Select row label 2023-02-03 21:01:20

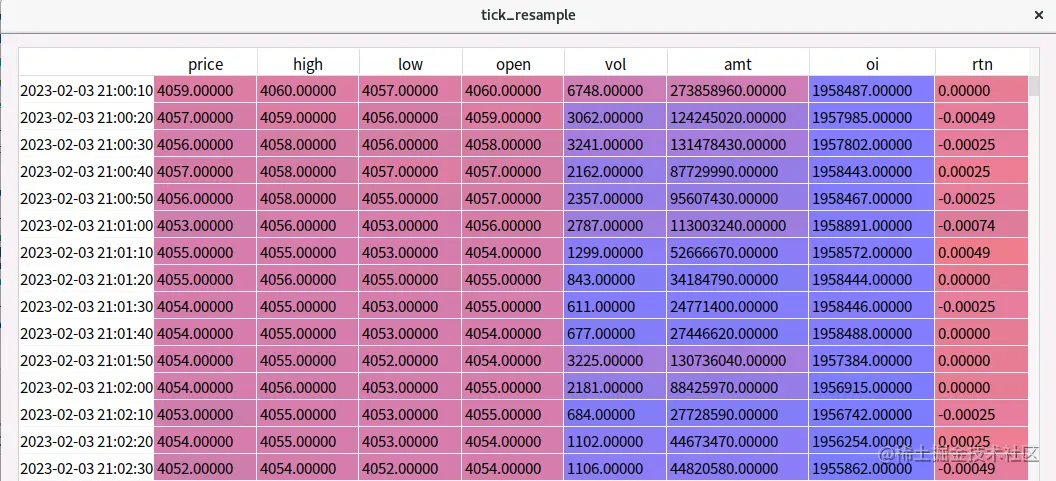pos(86,279)
